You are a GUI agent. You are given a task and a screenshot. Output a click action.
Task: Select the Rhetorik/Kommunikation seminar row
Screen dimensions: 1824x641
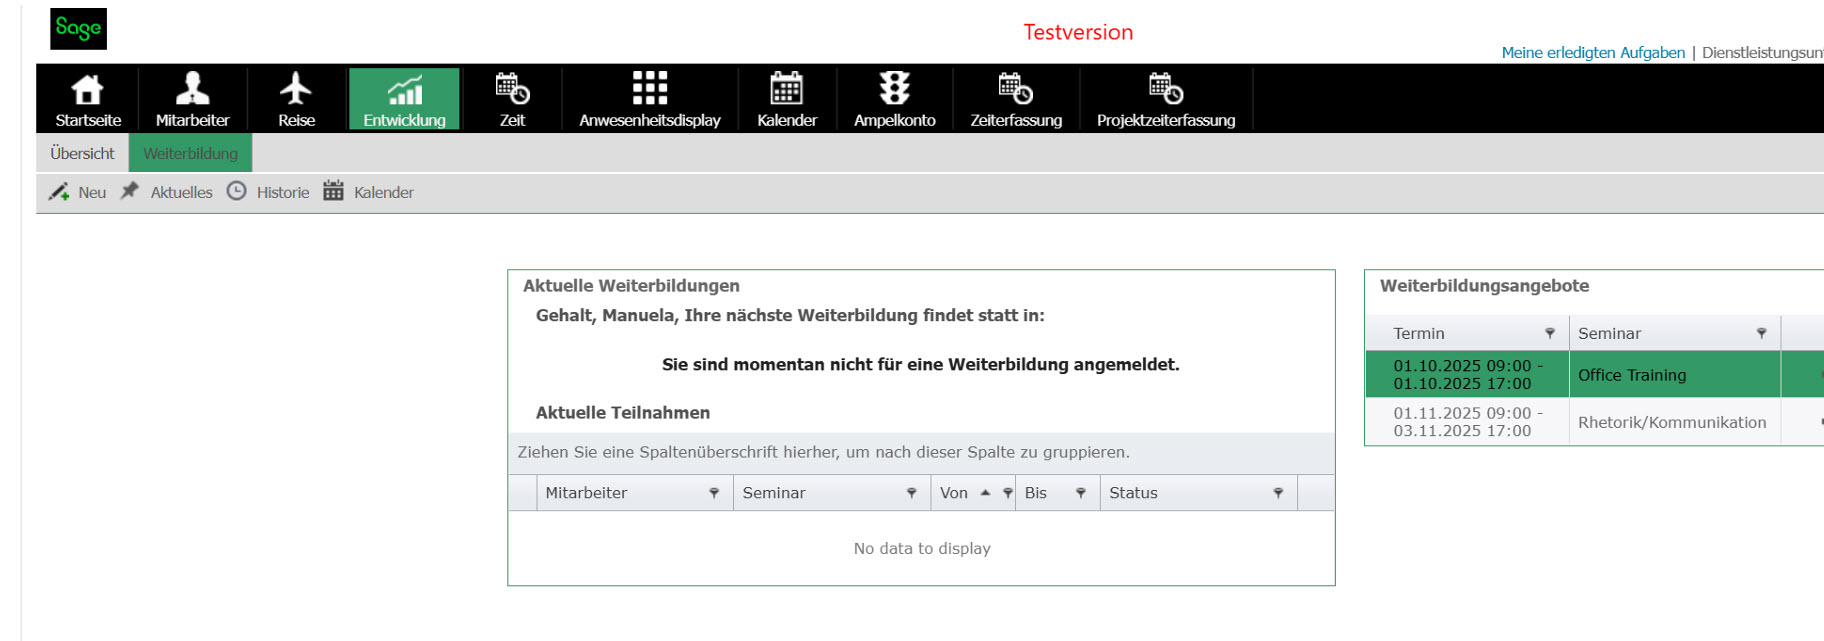point(1671,422)
